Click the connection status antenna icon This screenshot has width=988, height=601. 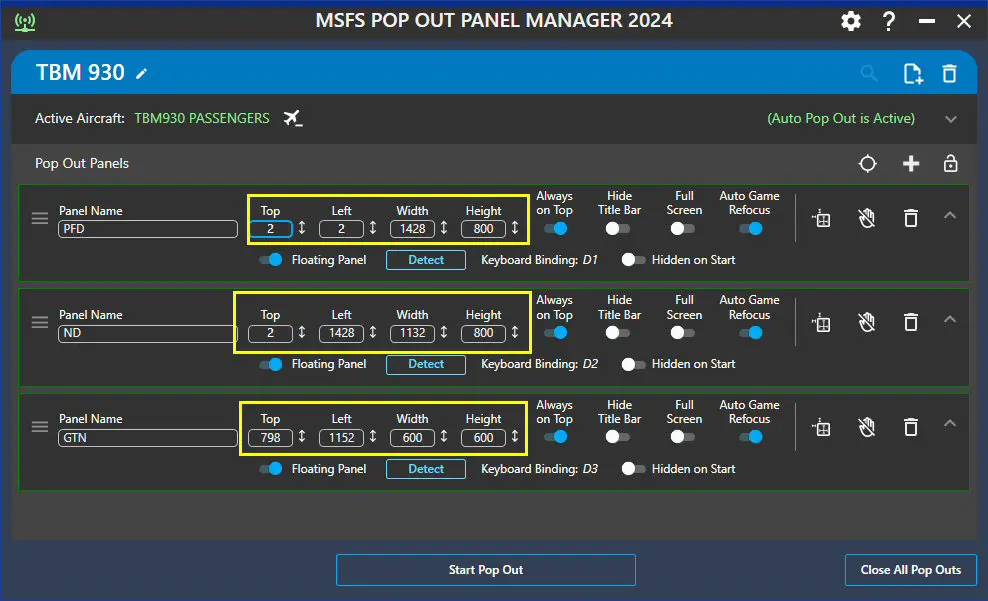coord(25,22)
